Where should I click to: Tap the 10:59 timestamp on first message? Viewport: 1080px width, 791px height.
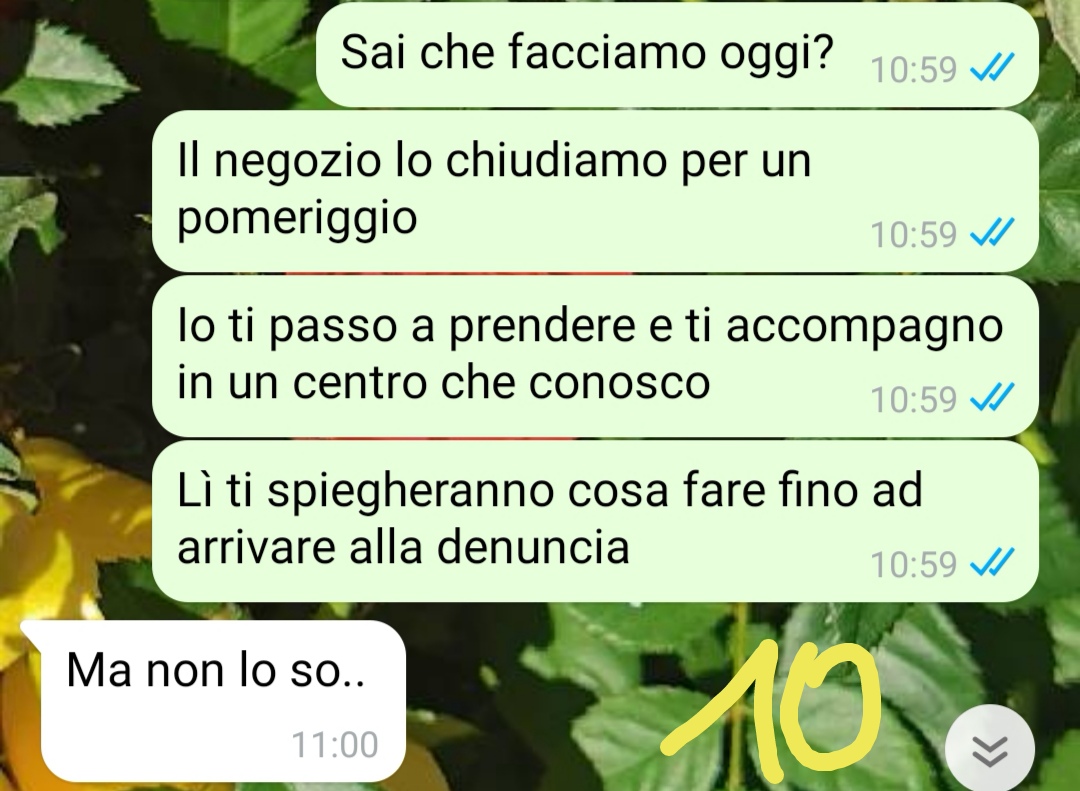click(x=913, y=70)
